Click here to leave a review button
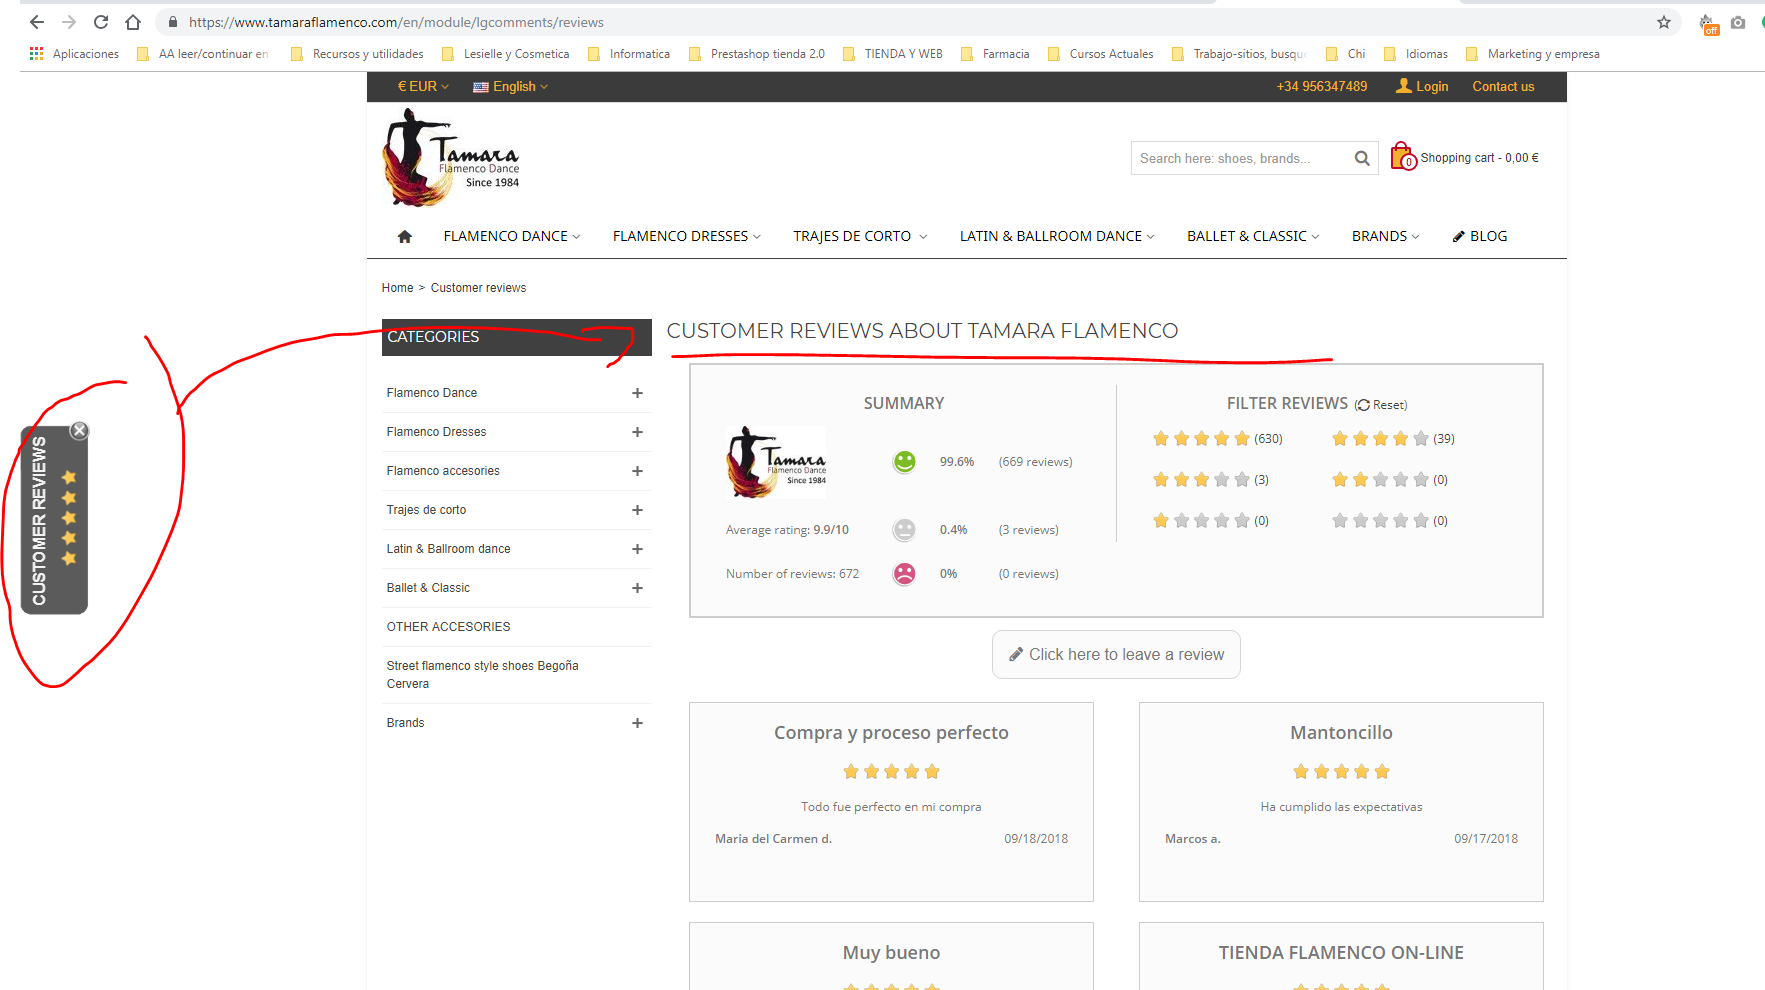This screenshot has width=1765, height=990. [1116, 655]
